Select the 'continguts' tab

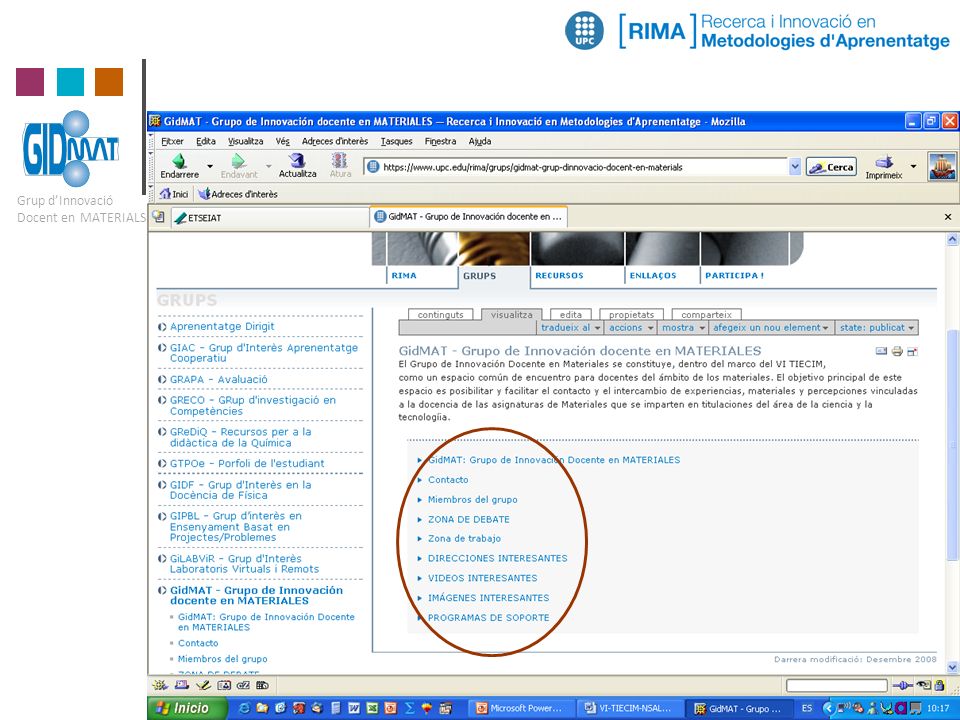[x=440, y=315]
